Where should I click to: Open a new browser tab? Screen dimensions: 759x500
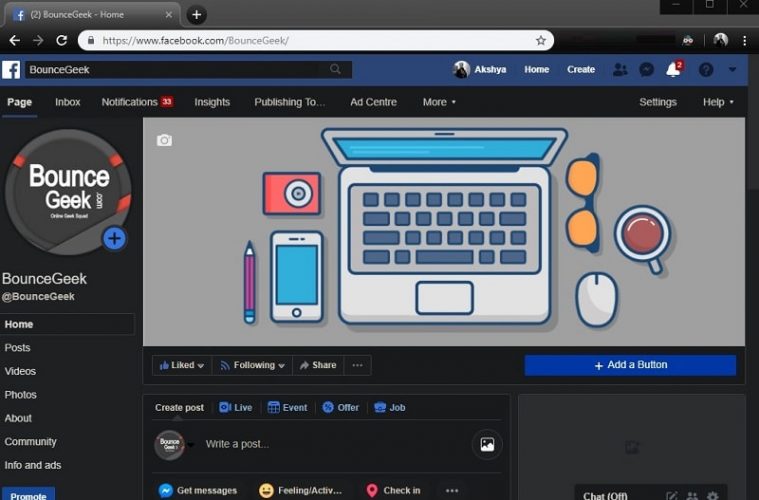point(197,15)
